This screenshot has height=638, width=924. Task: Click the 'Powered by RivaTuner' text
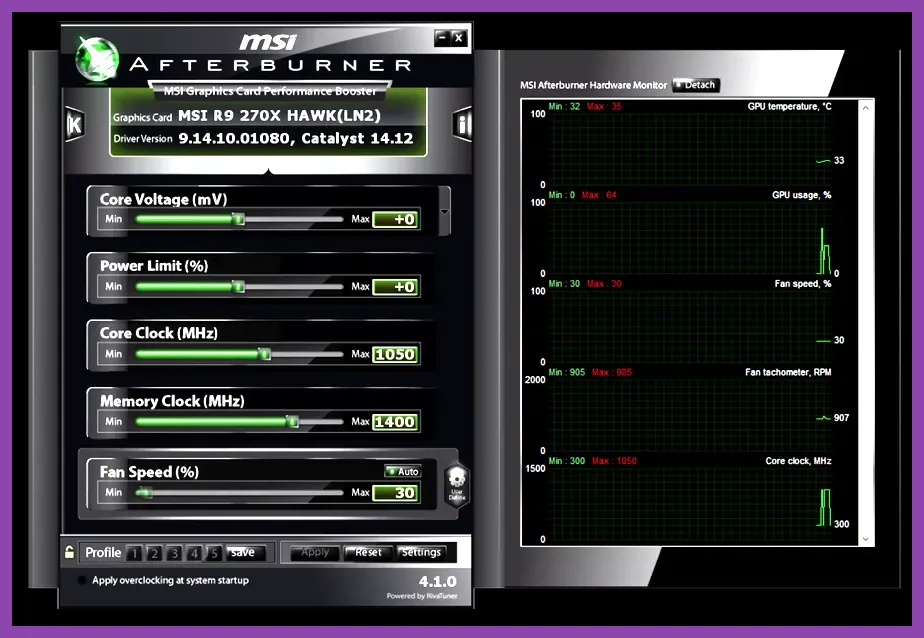coord(422,596)
